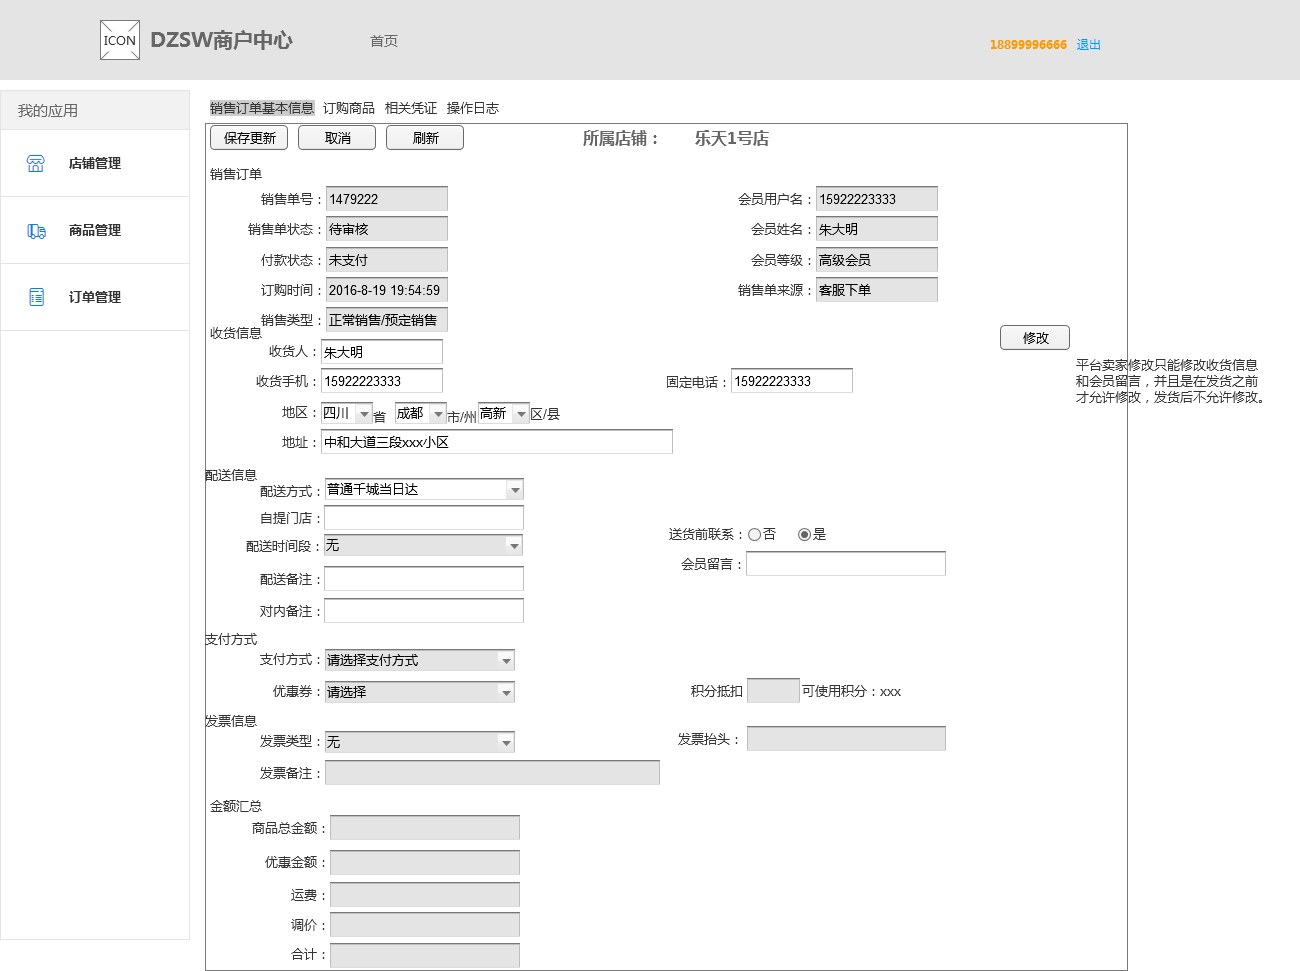The width and height of the screenshot is (1300, 971).
Task: Open the 支付方式 payment dropdown
Action: [420, 660]
